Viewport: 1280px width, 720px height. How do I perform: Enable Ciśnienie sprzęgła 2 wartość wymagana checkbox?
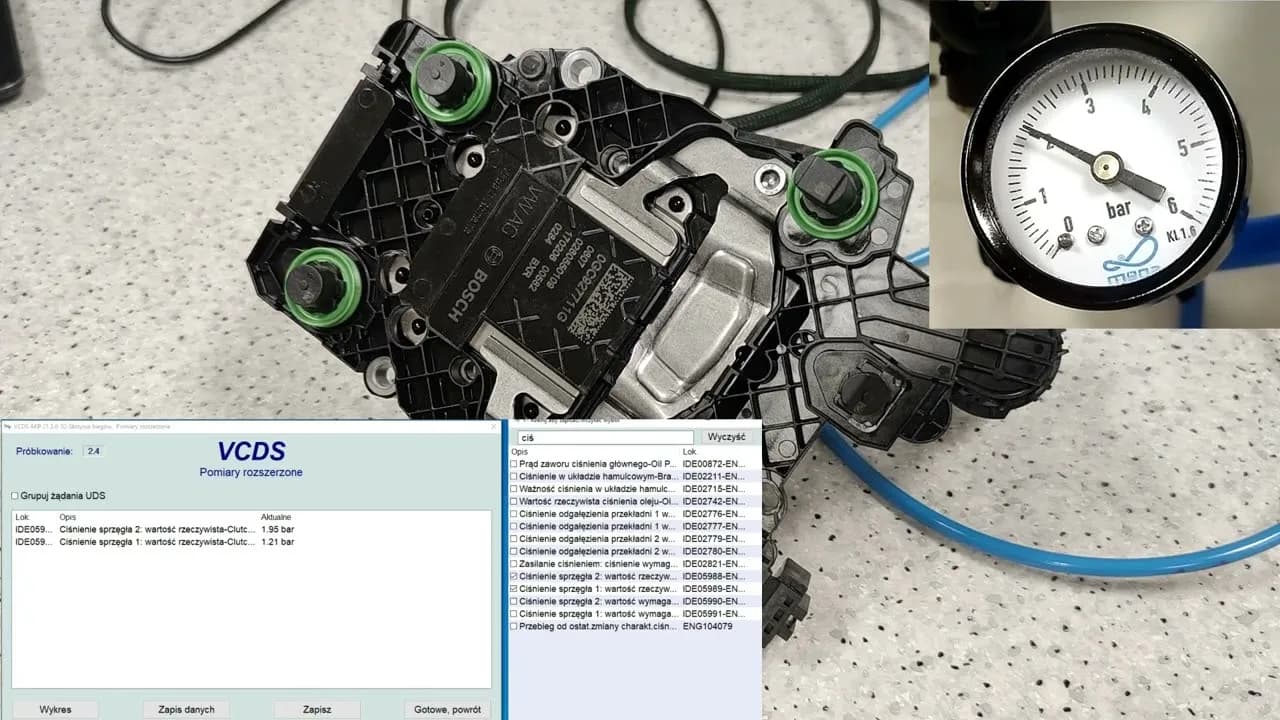click(x=514, y=602)
